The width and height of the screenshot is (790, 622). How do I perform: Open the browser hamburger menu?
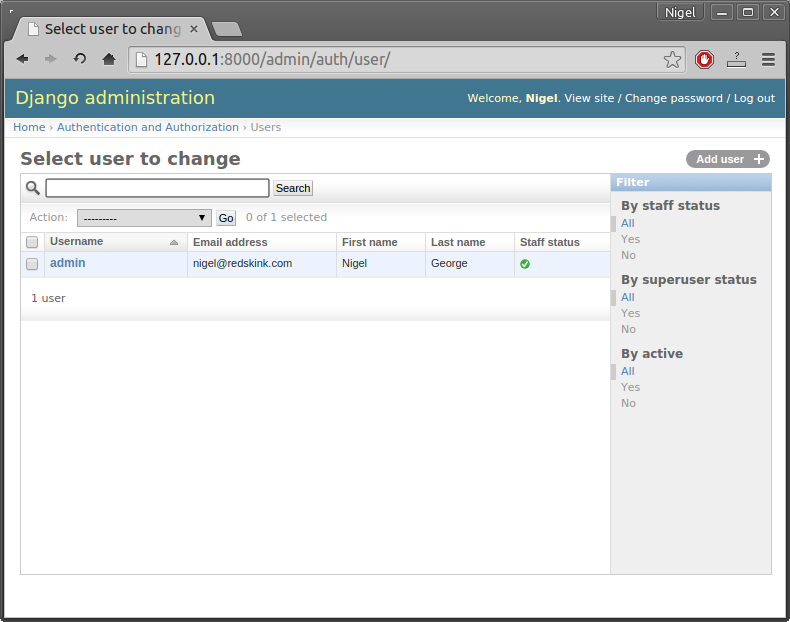click(768, 59)
